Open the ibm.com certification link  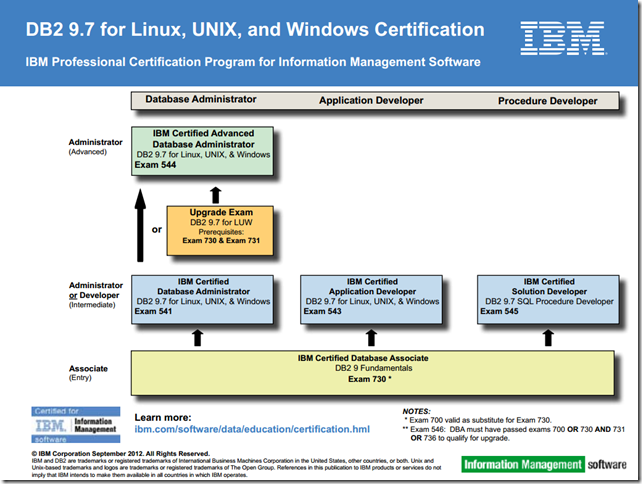pos(252,429)
